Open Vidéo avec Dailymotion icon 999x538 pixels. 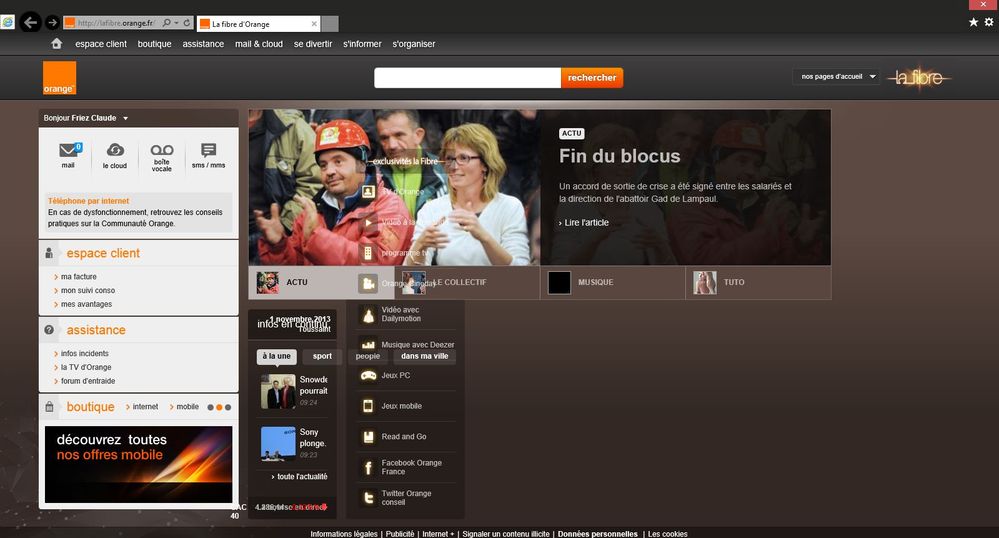pyautogui.click(x=368, y=314)
